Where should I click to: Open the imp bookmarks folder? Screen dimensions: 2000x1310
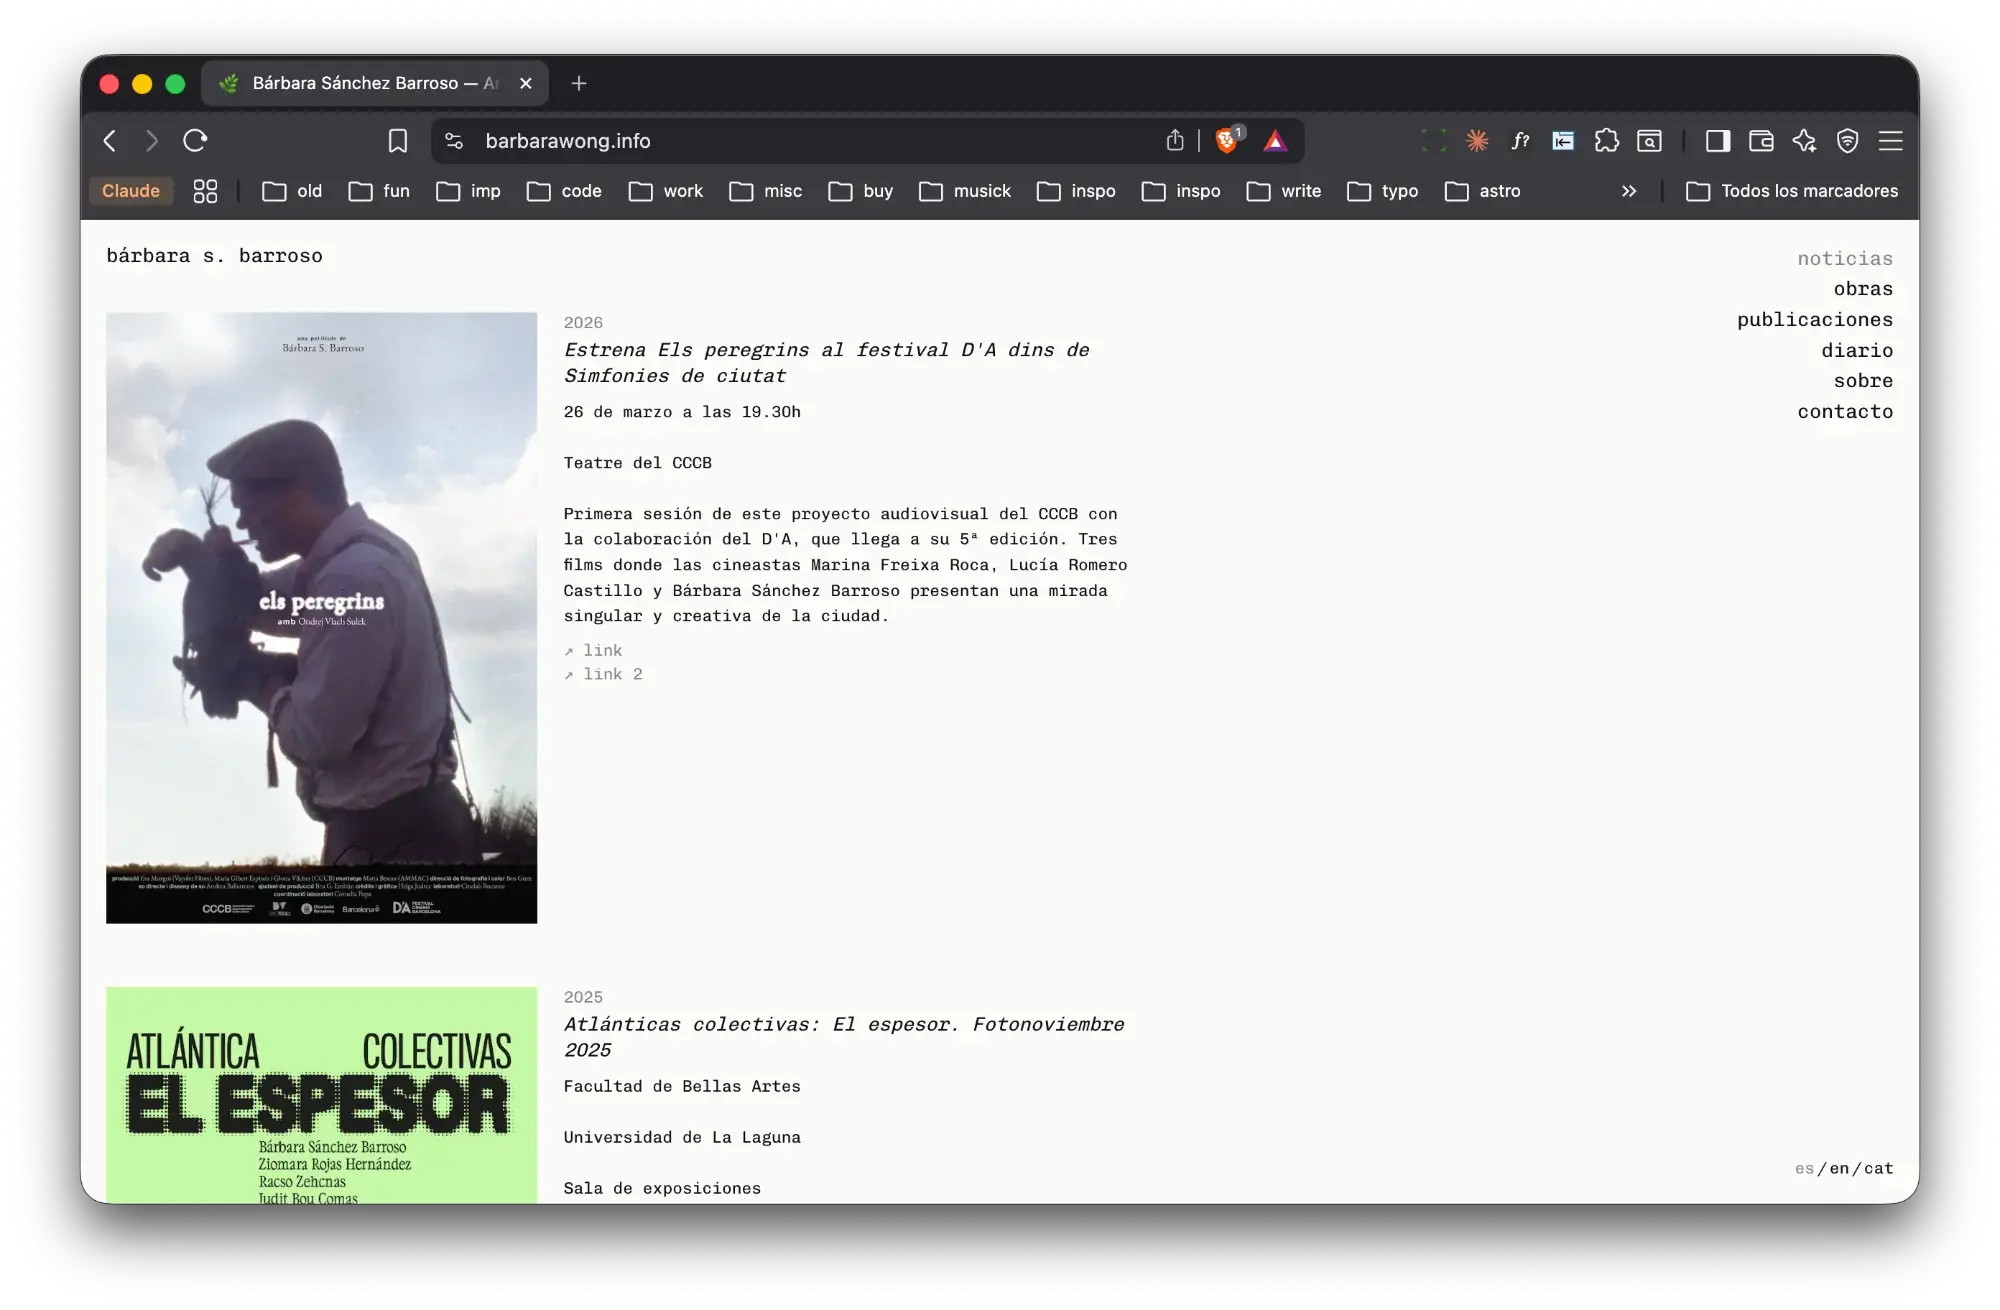468,191
